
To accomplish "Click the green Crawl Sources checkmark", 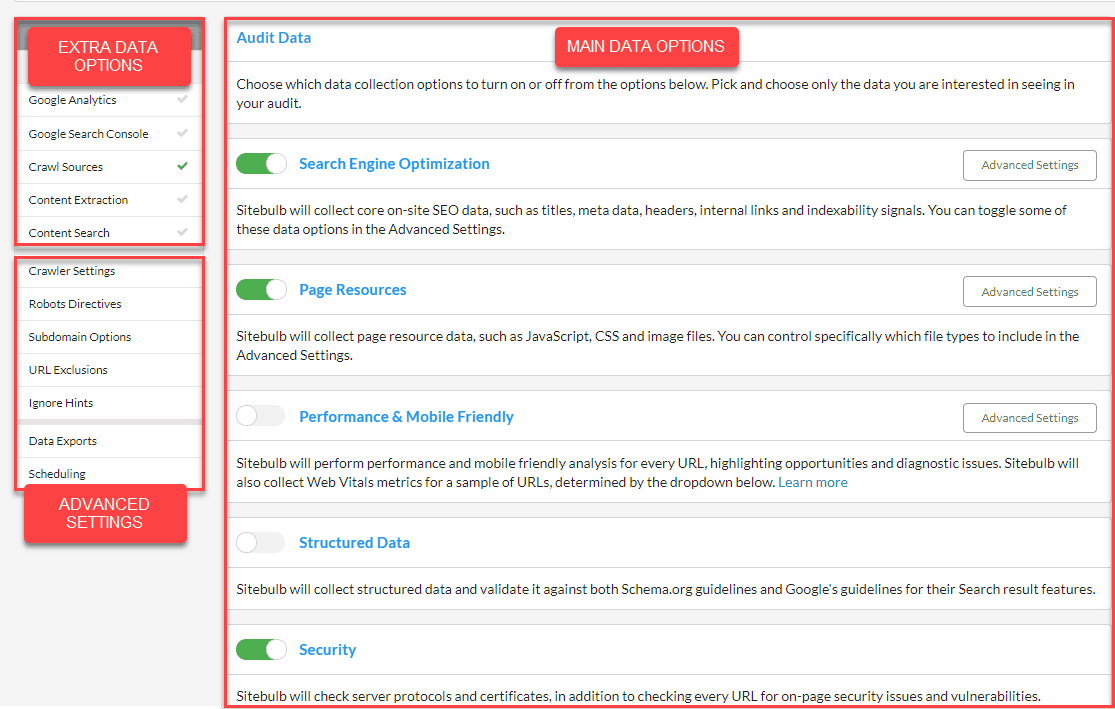I will [x=183, y=166].
